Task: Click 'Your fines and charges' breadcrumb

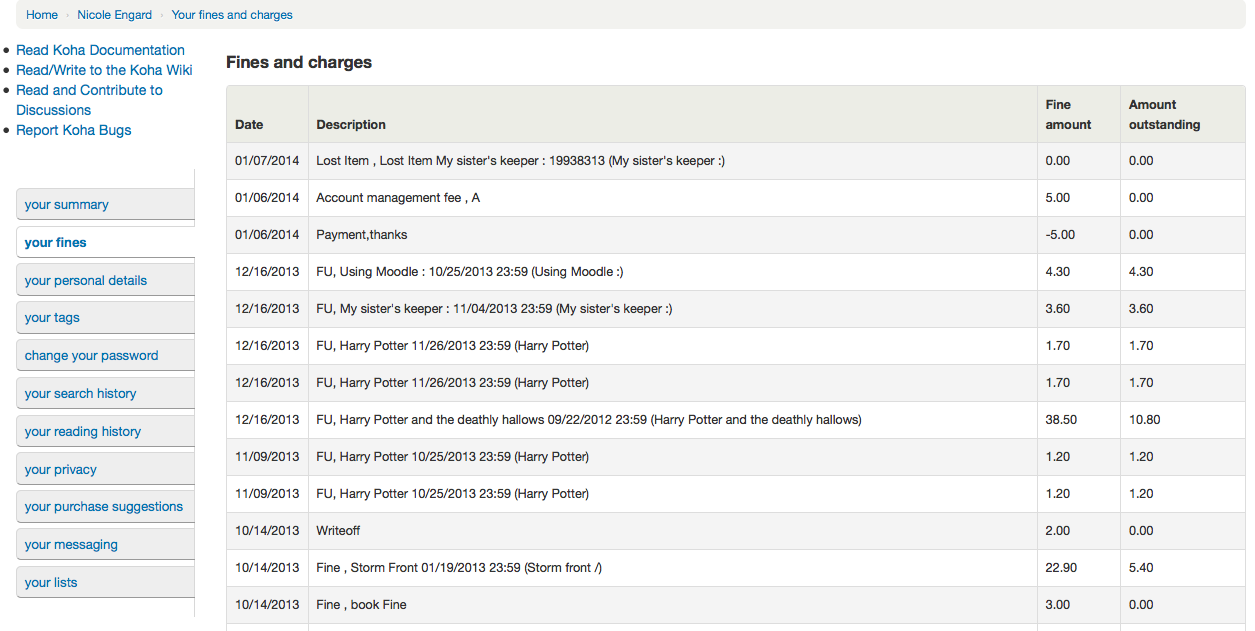Action: point(232,15)
